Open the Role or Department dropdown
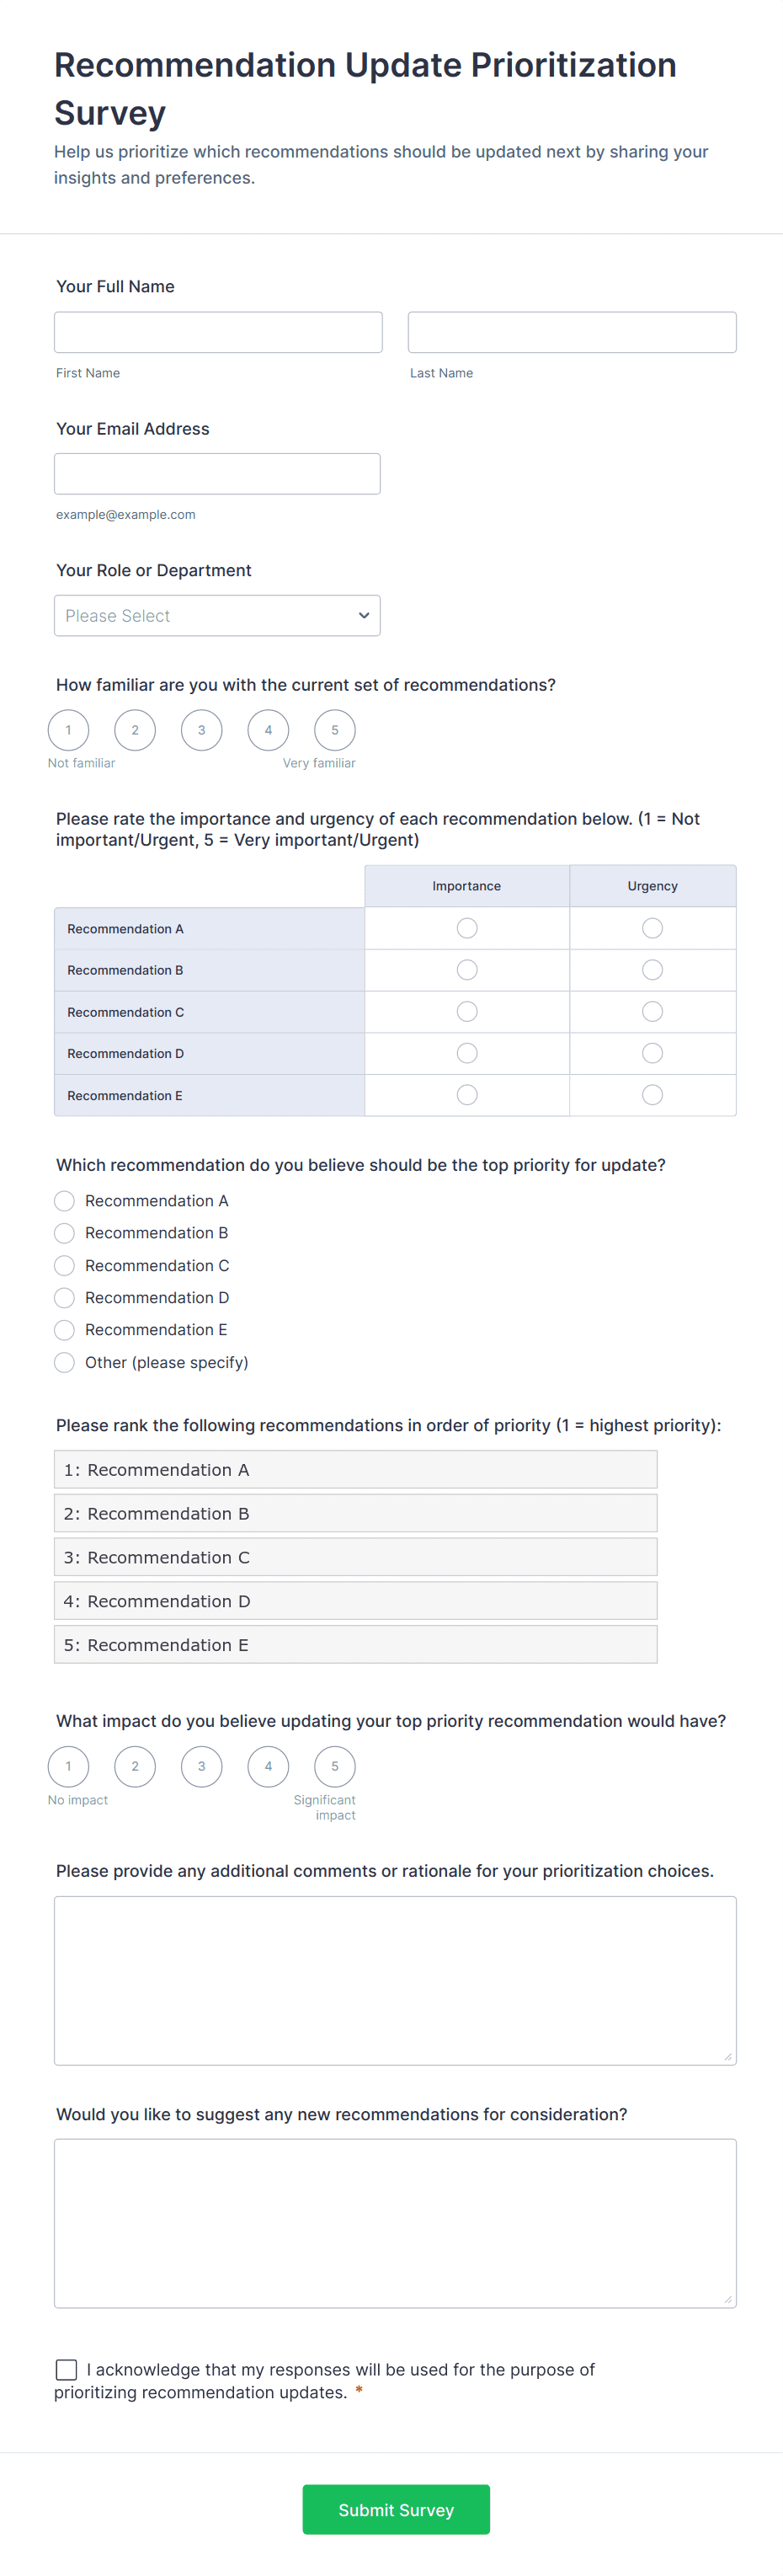Image resolution: width=783 pixels, height=2576 pixels. pyautogui.click(x=217, y=615)
